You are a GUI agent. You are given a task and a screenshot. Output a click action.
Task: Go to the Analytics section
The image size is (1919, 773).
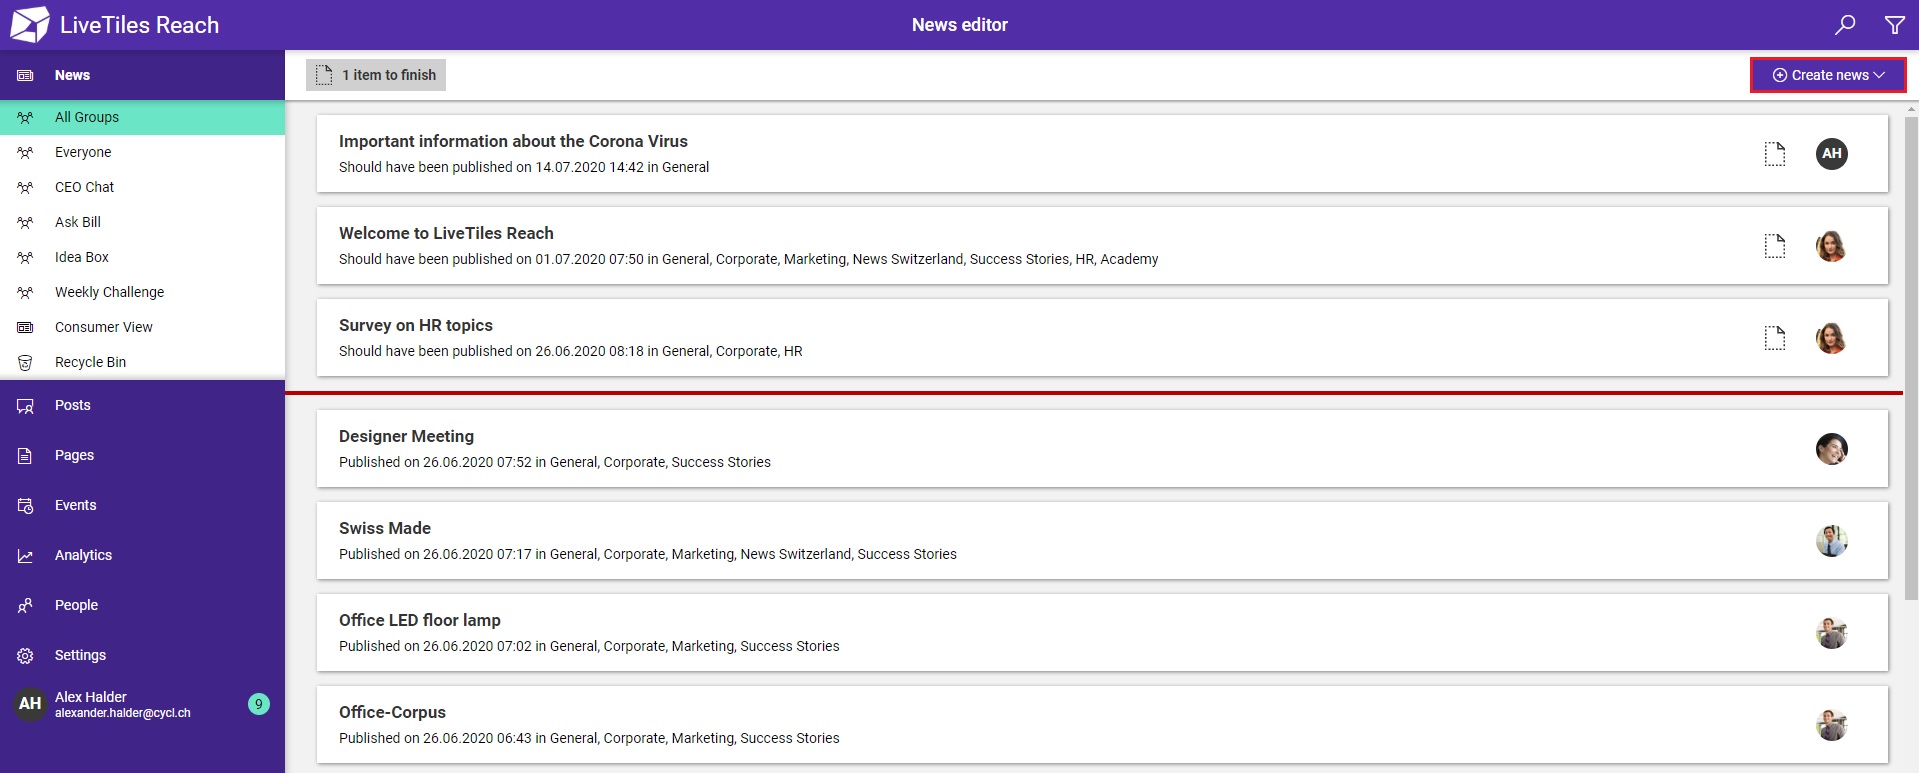(142, 555)
